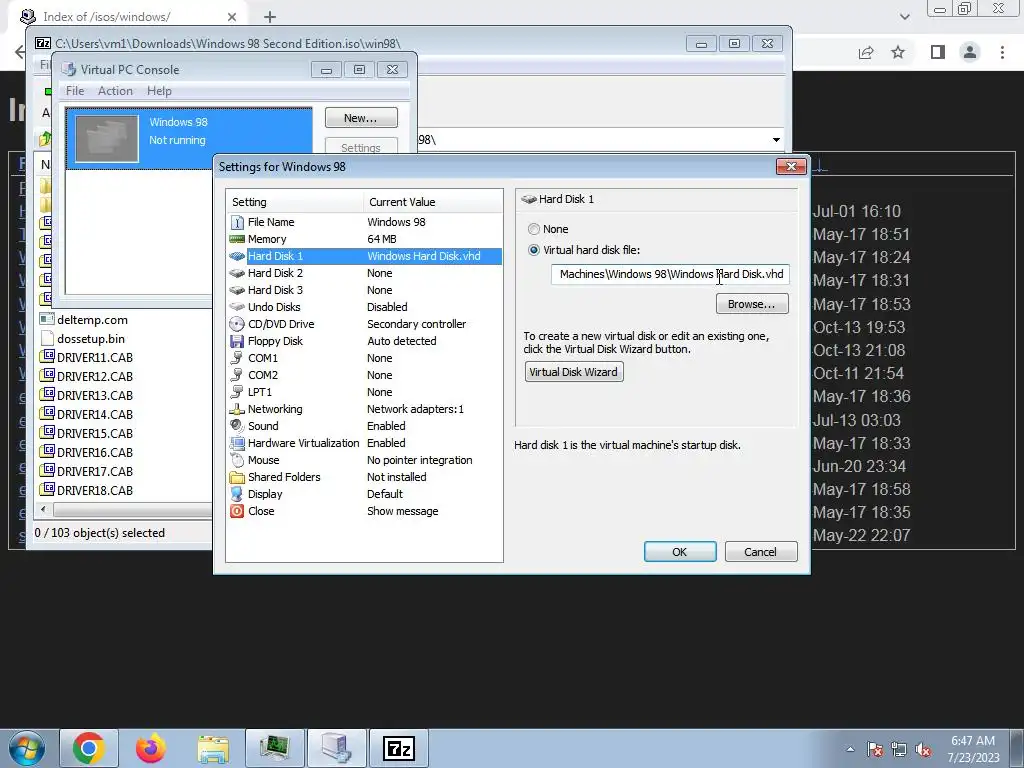Click the Browse... button
Viewport: 1024px width, 768px height.
coord(752,304)
